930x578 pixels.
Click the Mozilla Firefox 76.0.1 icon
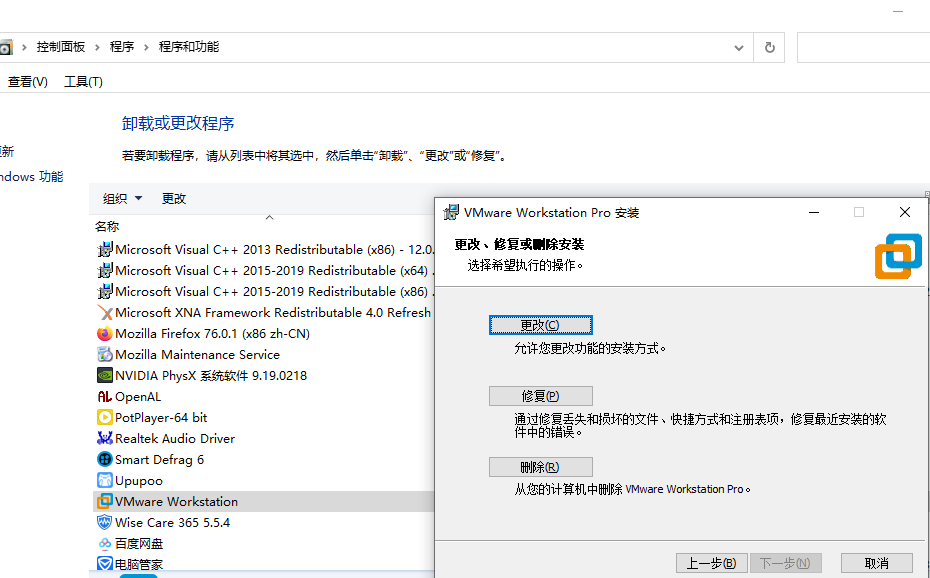104,334
